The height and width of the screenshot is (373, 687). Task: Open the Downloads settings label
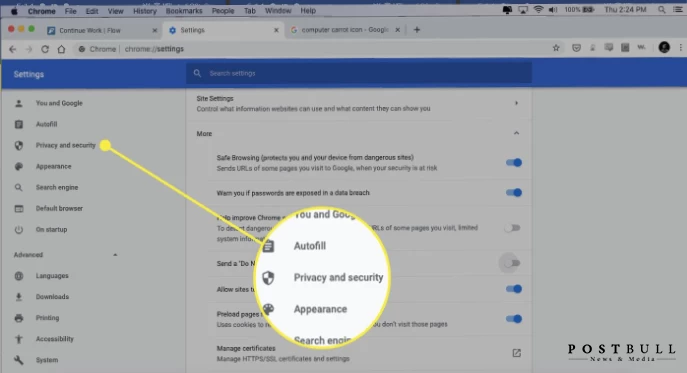click(x=52, y=297)
